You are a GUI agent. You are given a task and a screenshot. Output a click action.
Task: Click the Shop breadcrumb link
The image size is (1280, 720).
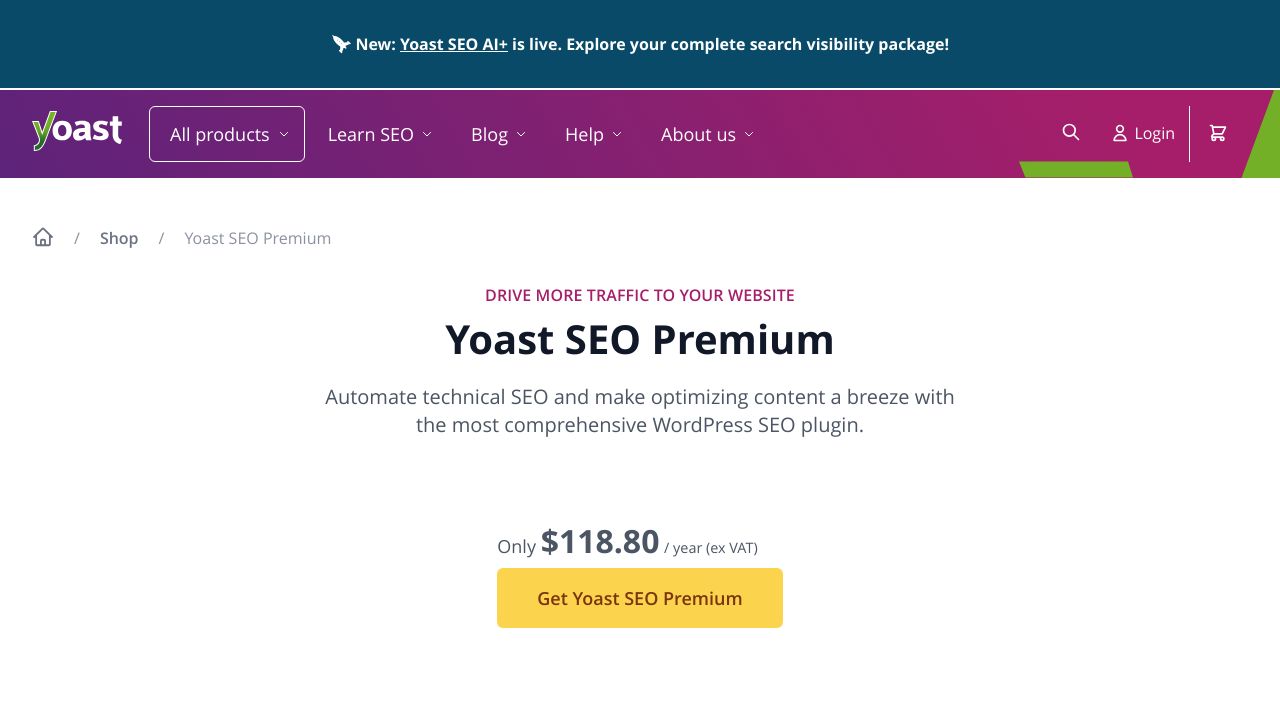pos(119,238)
